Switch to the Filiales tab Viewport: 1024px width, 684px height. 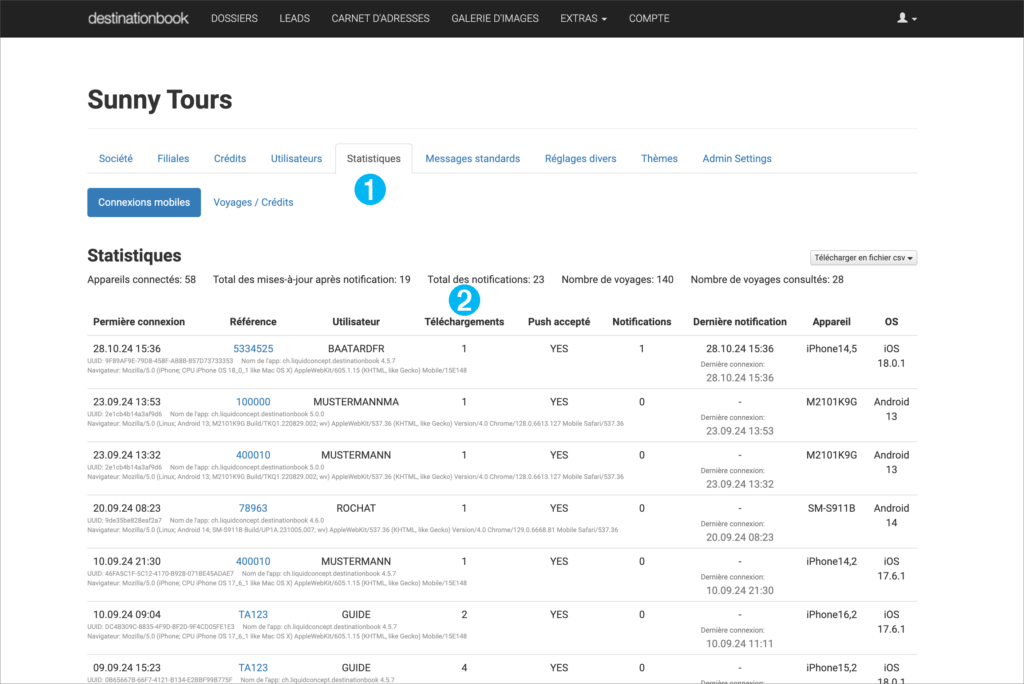point(173,158)
